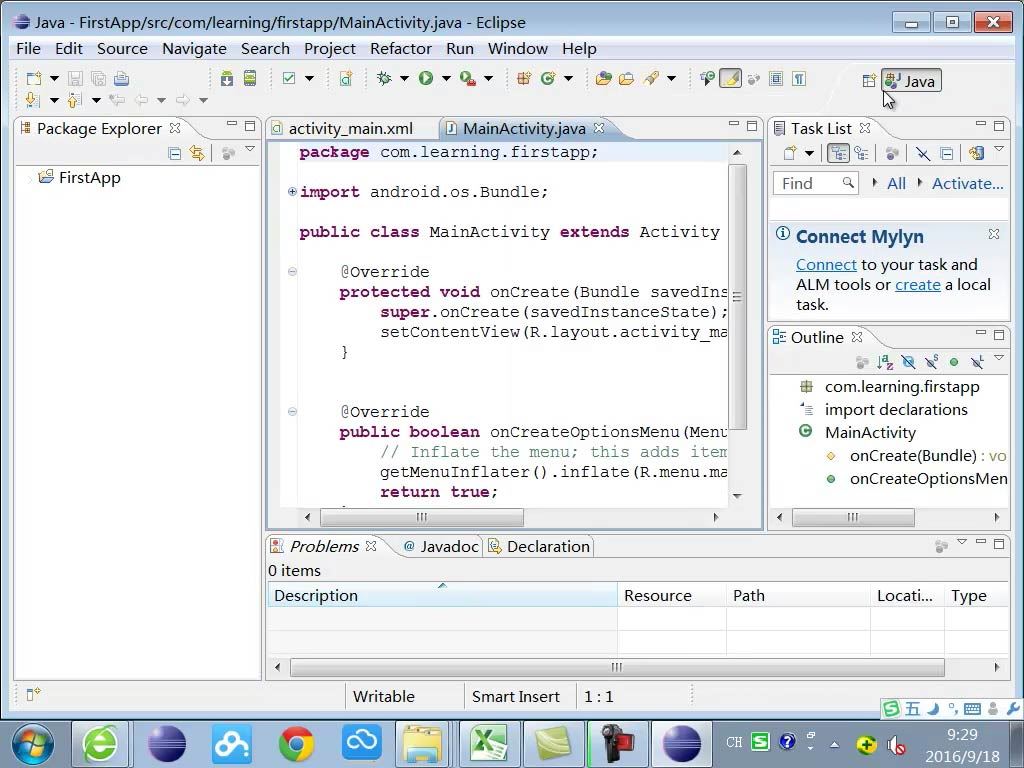Screen dimensions: 1024x768
Task: Click the create local task link
Action: coord(918,285)
